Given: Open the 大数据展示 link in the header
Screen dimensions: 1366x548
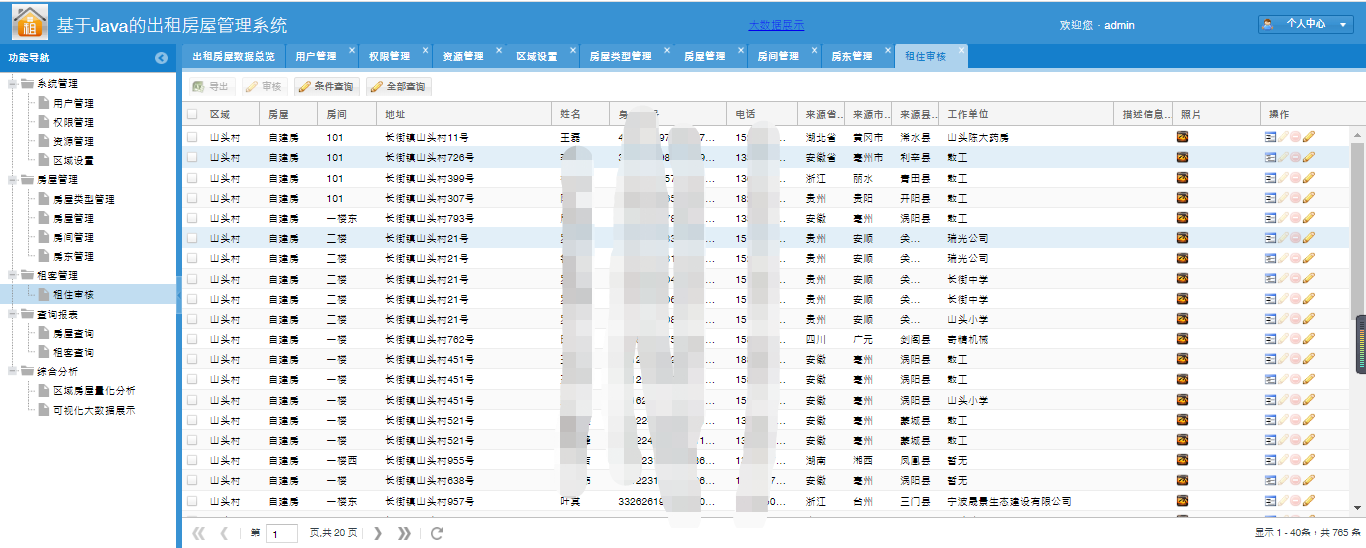Looking at the screenshot, I should pos(775,25).
